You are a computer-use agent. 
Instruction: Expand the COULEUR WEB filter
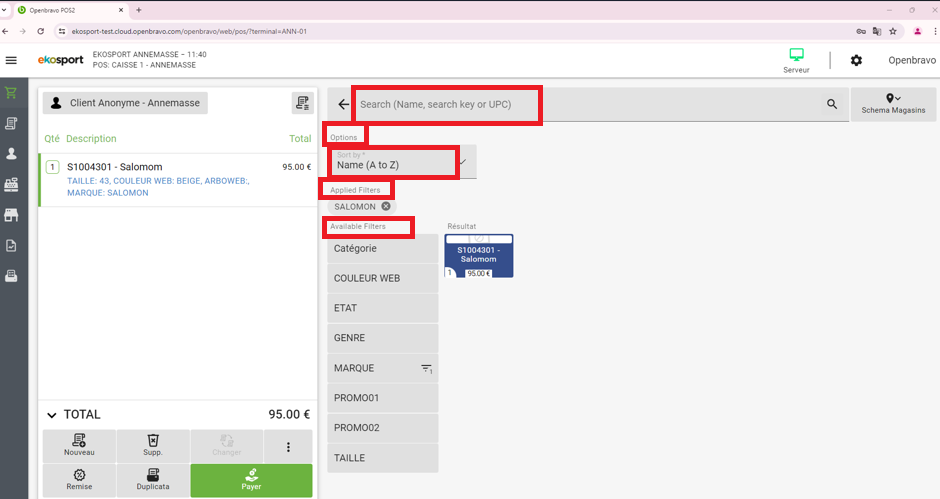coord(382,278)
